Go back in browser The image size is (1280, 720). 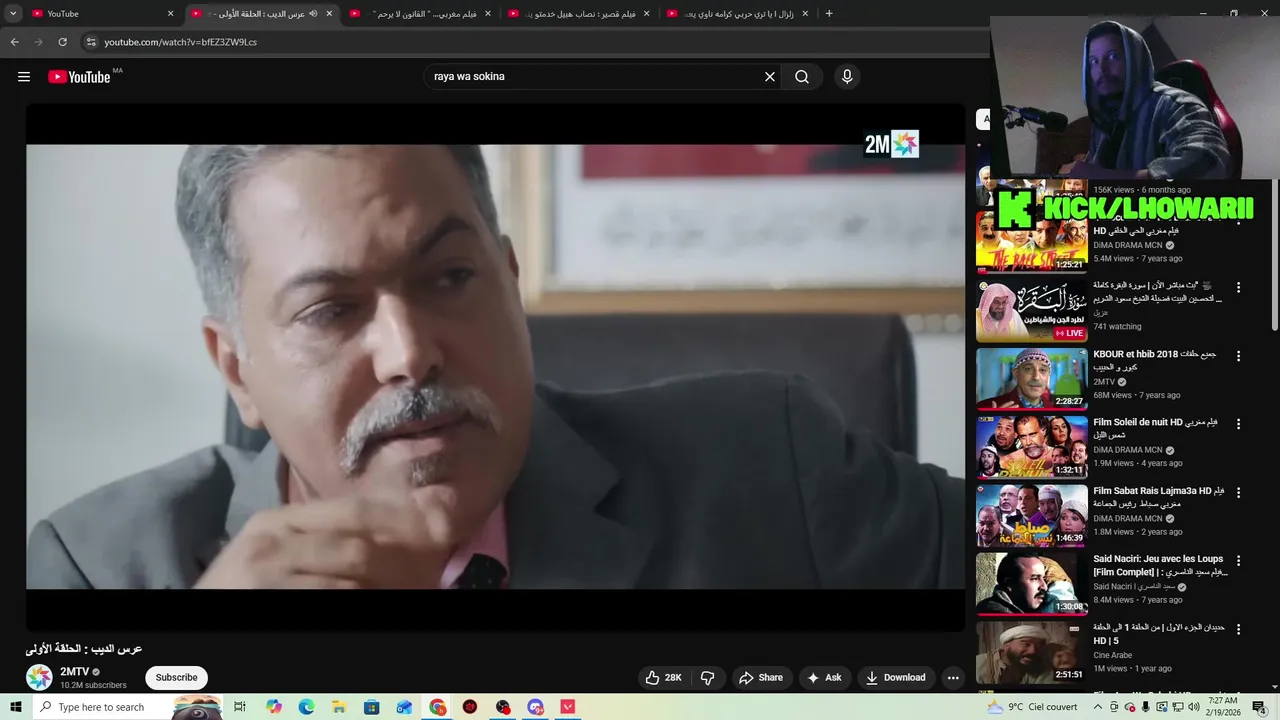pyautogui.click(x=14, y=42)
